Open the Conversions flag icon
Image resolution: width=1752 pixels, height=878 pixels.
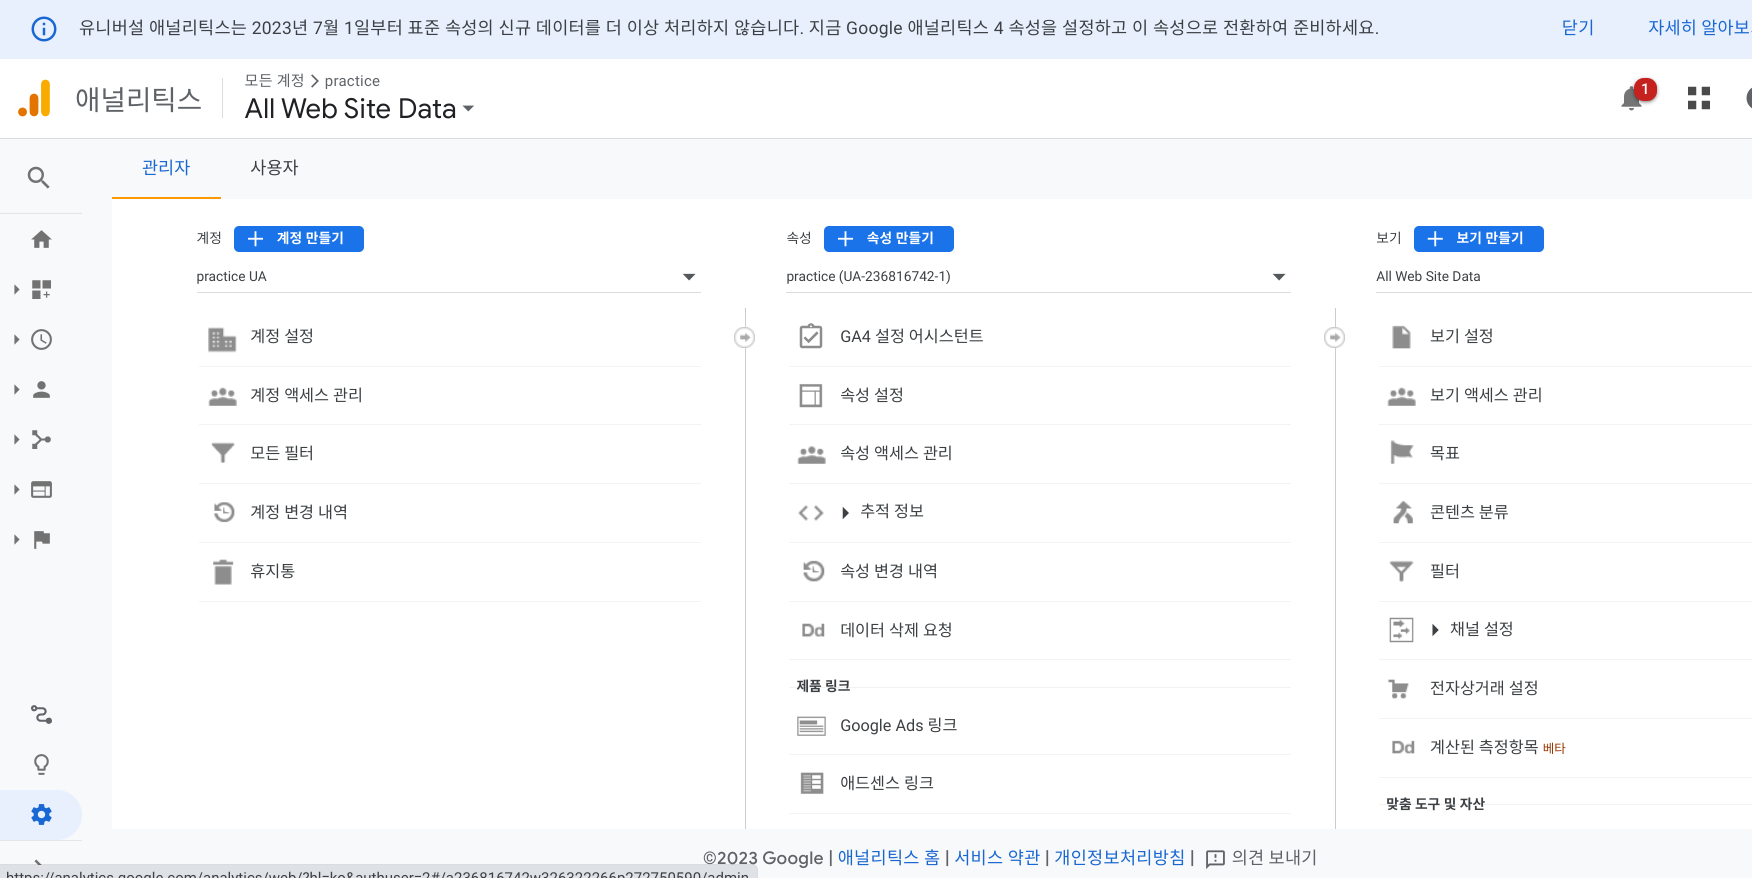point(41,539)
